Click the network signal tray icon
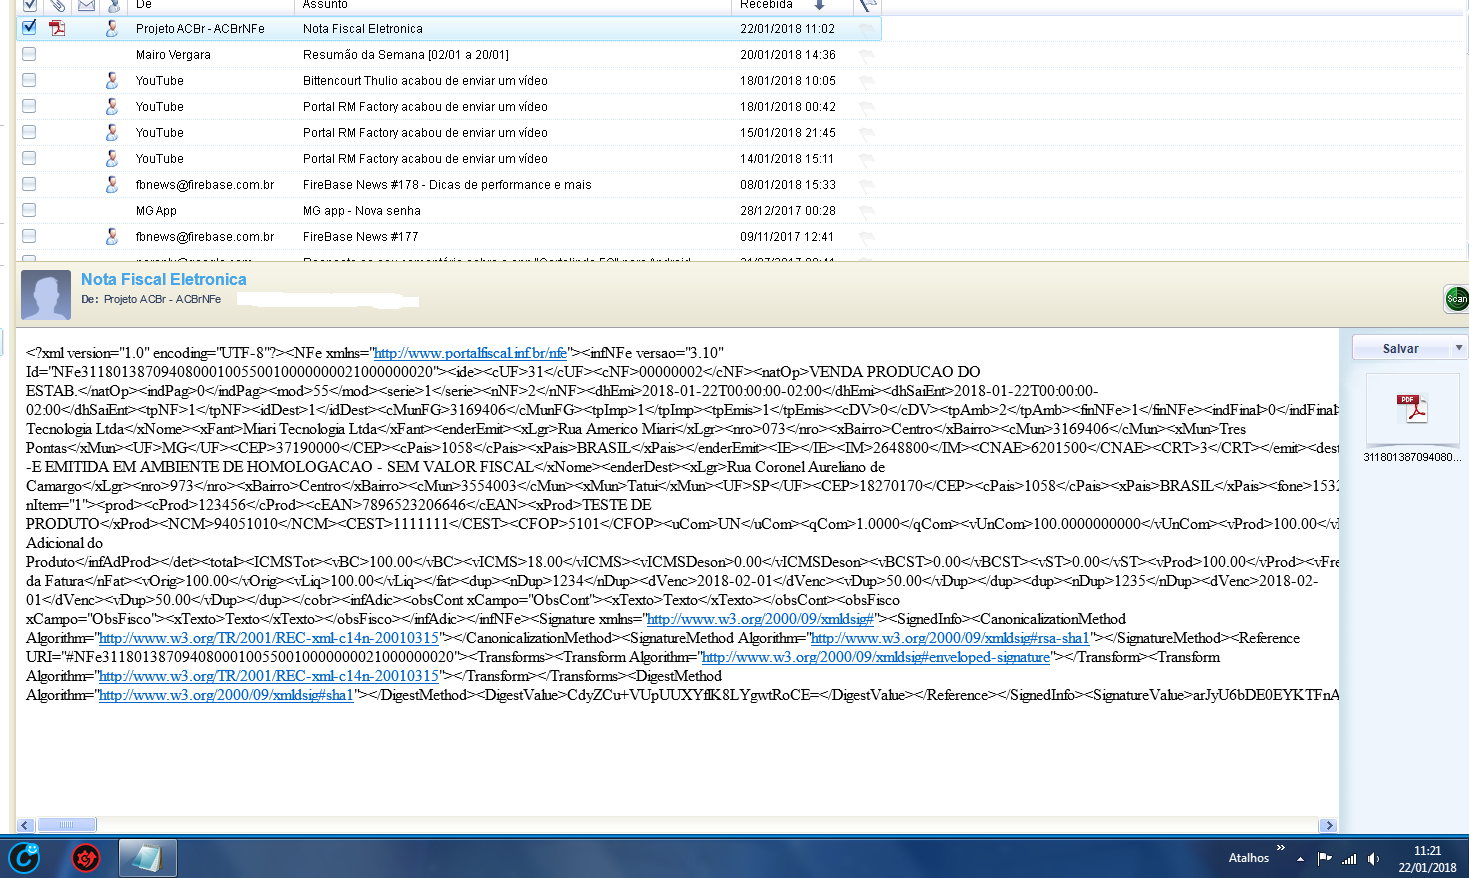This screenshot has width=1469, height=878. point(1349,858)
